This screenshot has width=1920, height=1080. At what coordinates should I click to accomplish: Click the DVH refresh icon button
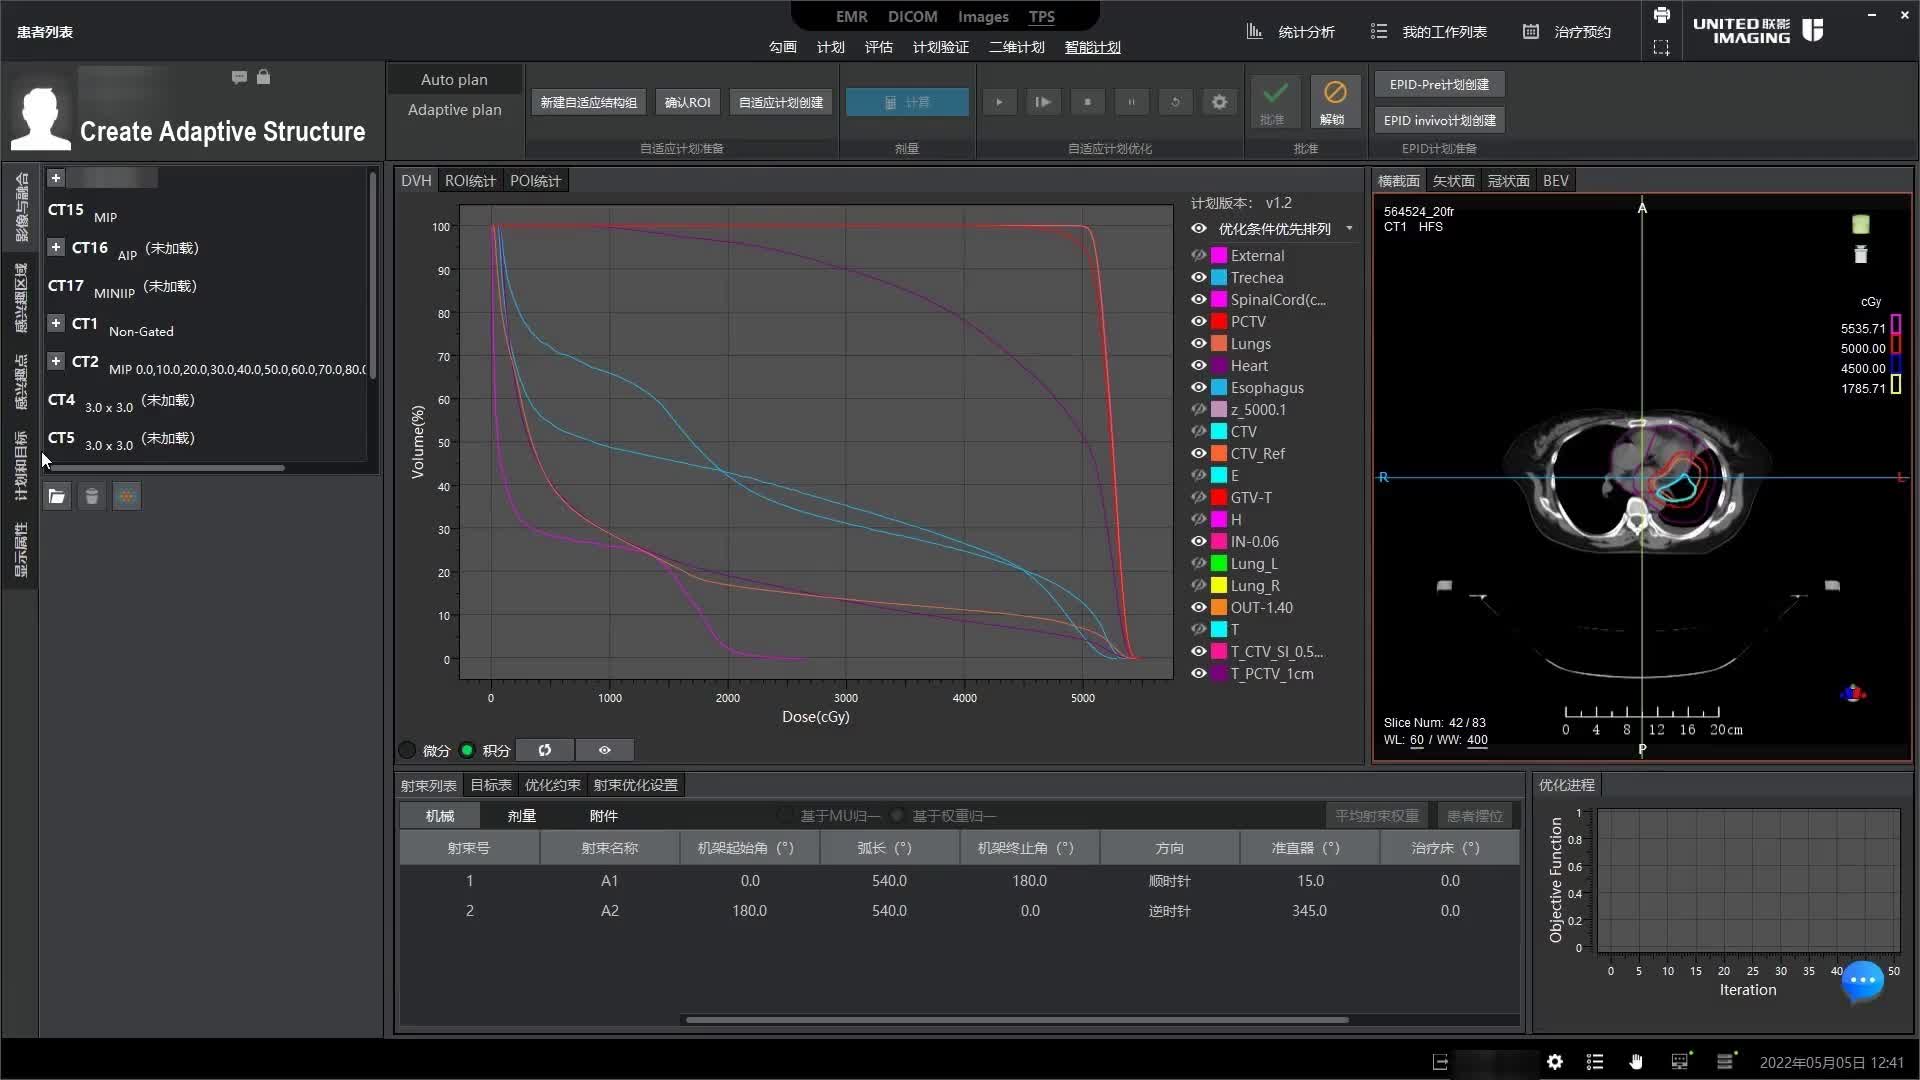pos(545,750)
